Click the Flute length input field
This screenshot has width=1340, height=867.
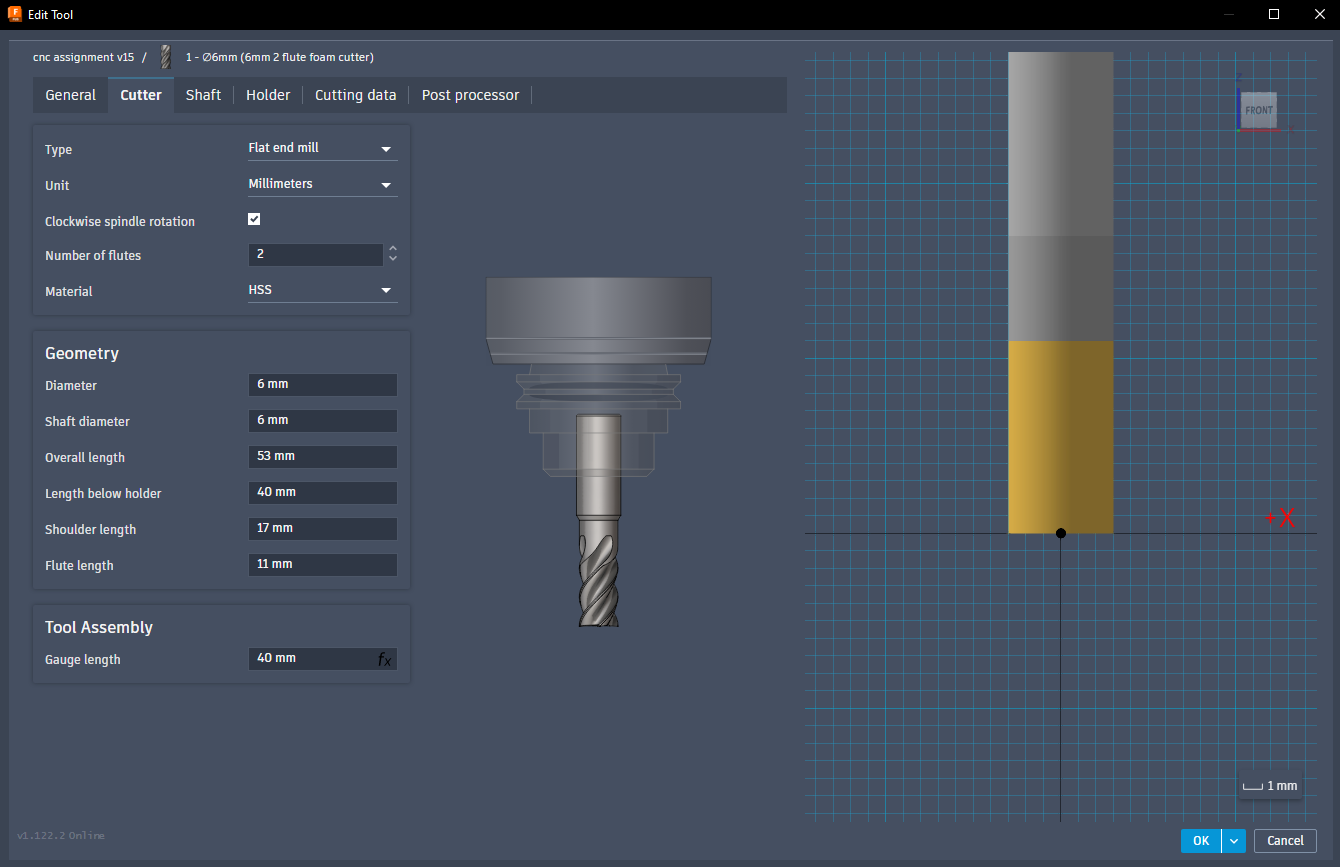(322, 565)
